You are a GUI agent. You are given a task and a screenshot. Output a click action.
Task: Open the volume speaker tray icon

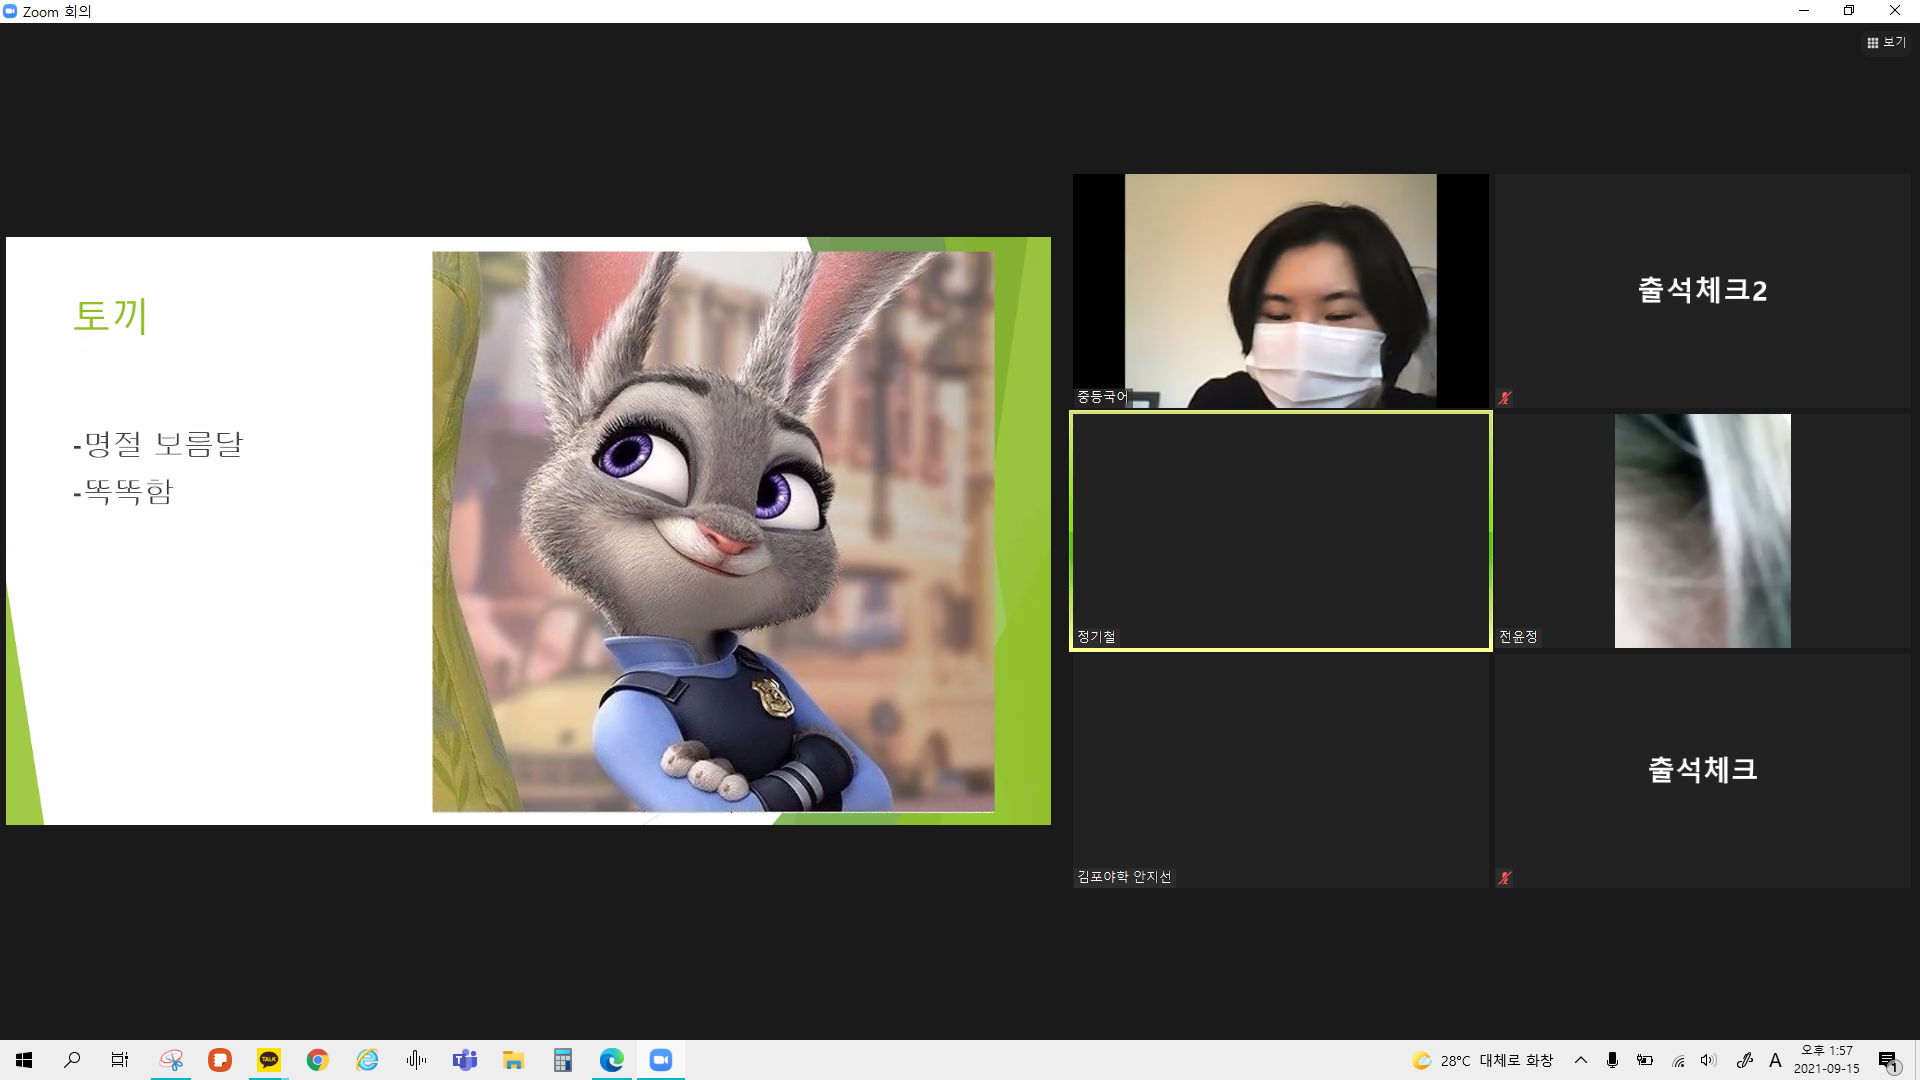point(1708,1060)
